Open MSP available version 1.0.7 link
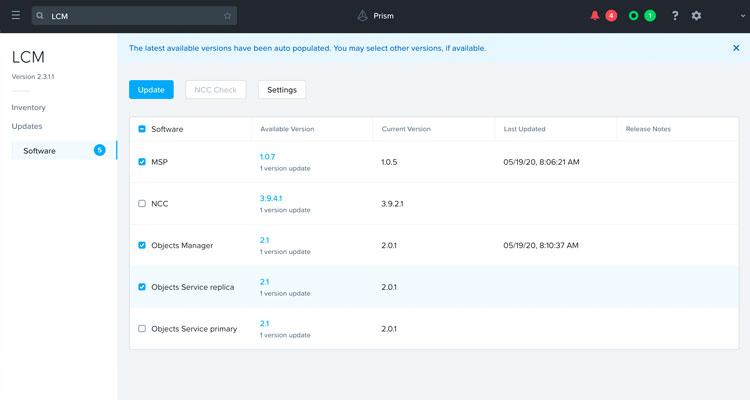The image size is (750, 400). coord(267,157)
